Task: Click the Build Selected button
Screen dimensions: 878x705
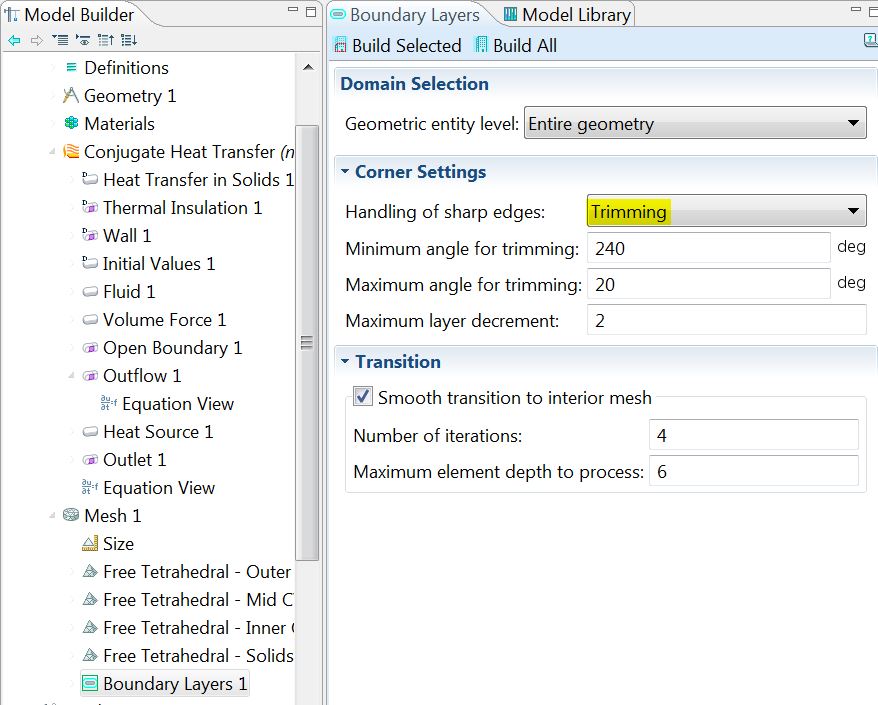Action: click(x=396, y=46)
